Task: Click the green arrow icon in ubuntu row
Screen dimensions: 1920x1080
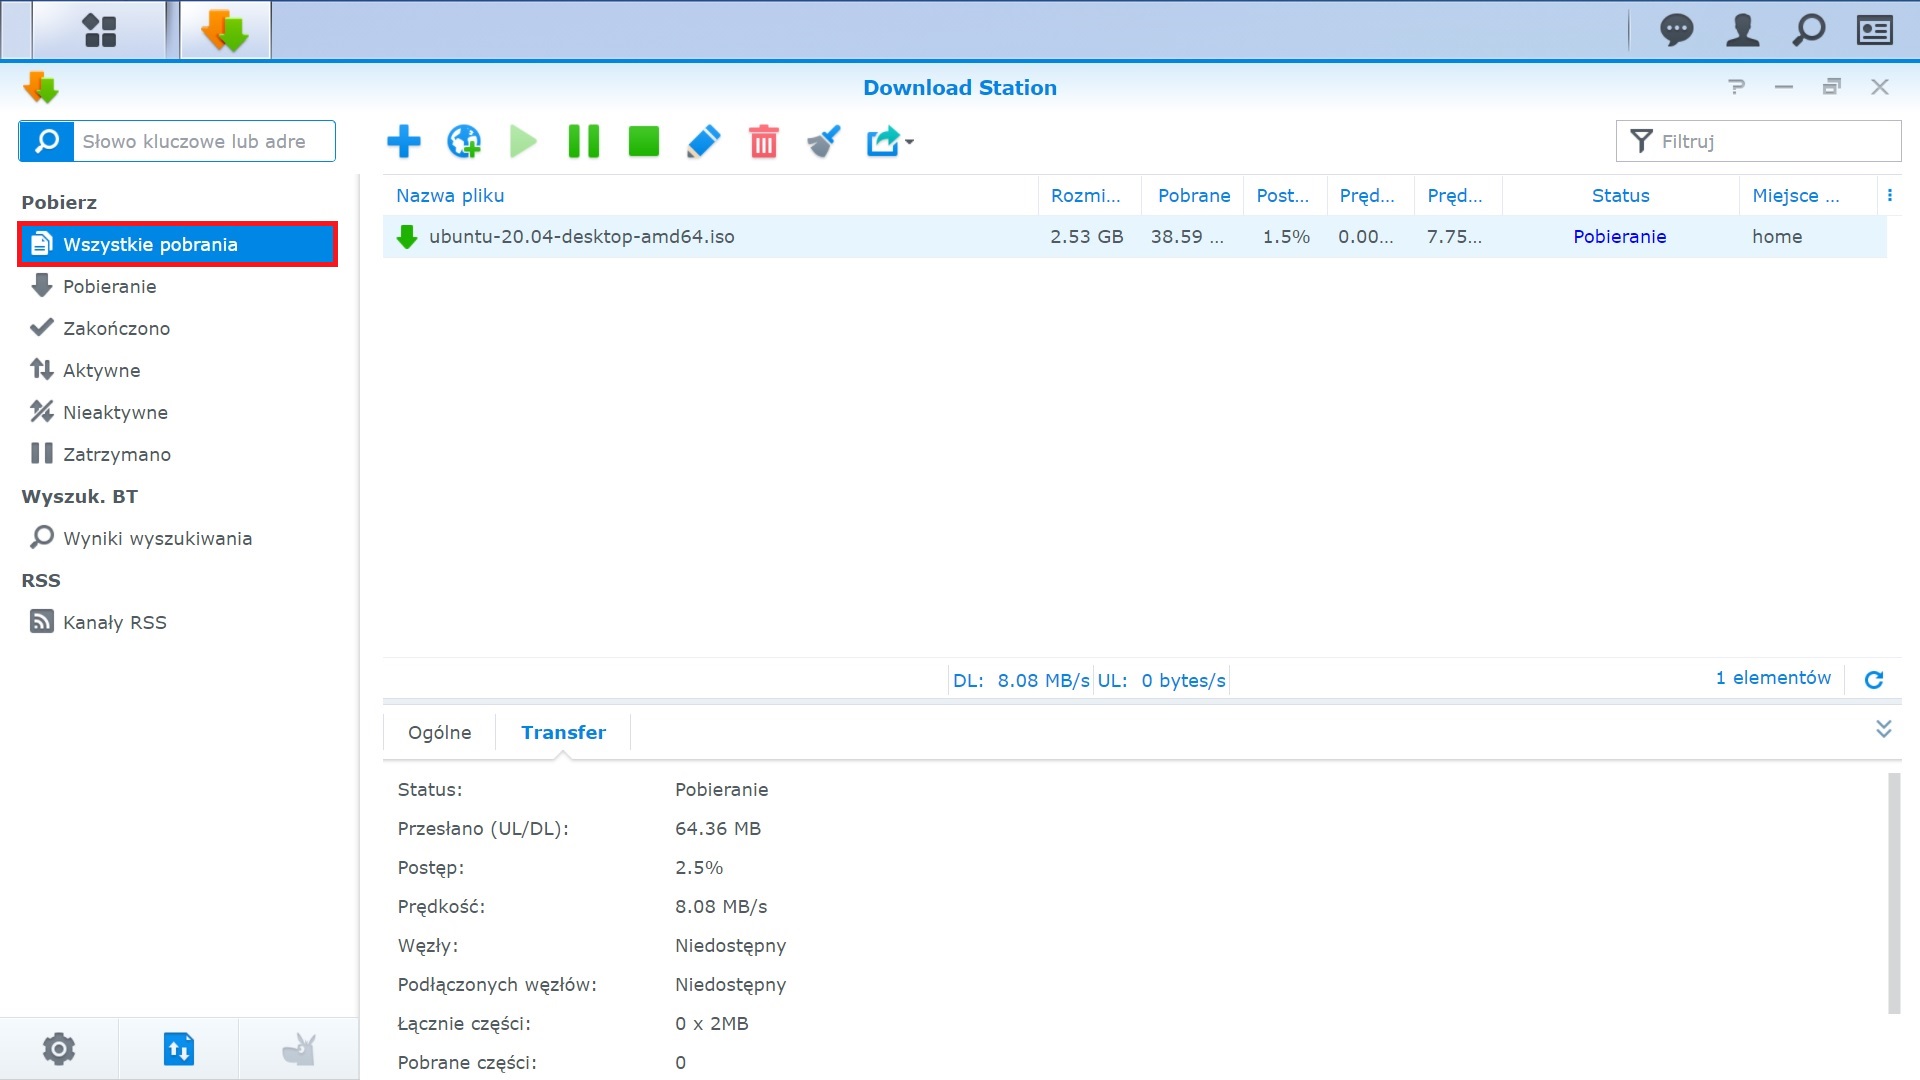Action: [x=407, y=237]
